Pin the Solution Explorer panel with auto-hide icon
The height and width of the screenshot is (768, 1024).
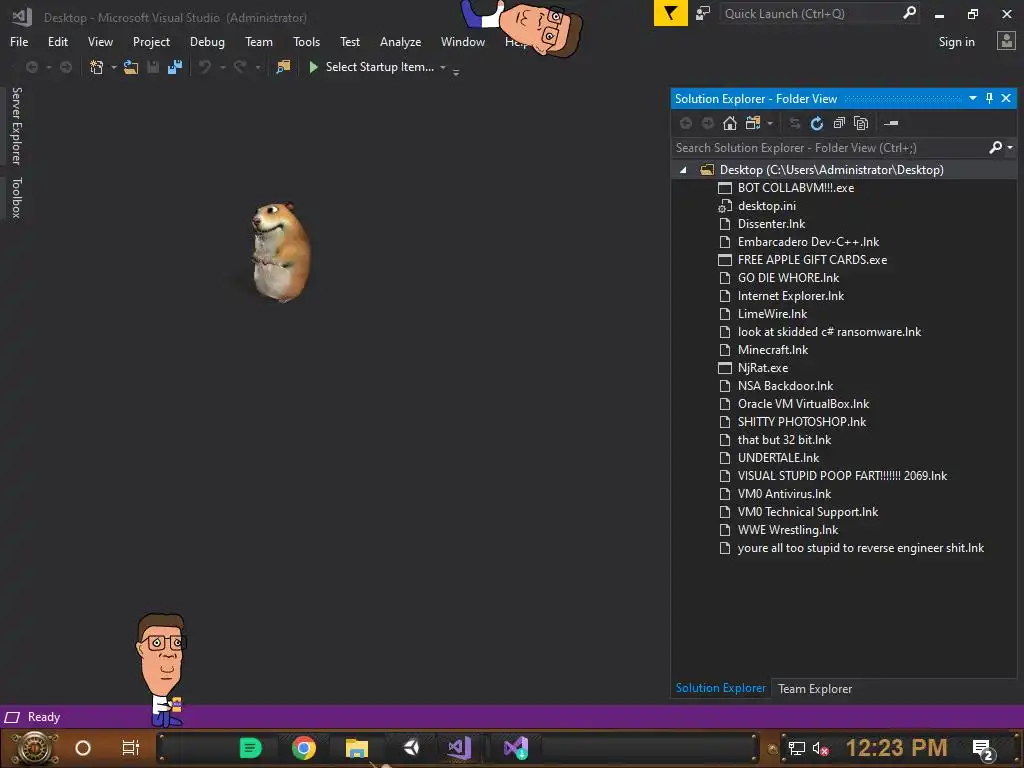[x=989, y=99]
